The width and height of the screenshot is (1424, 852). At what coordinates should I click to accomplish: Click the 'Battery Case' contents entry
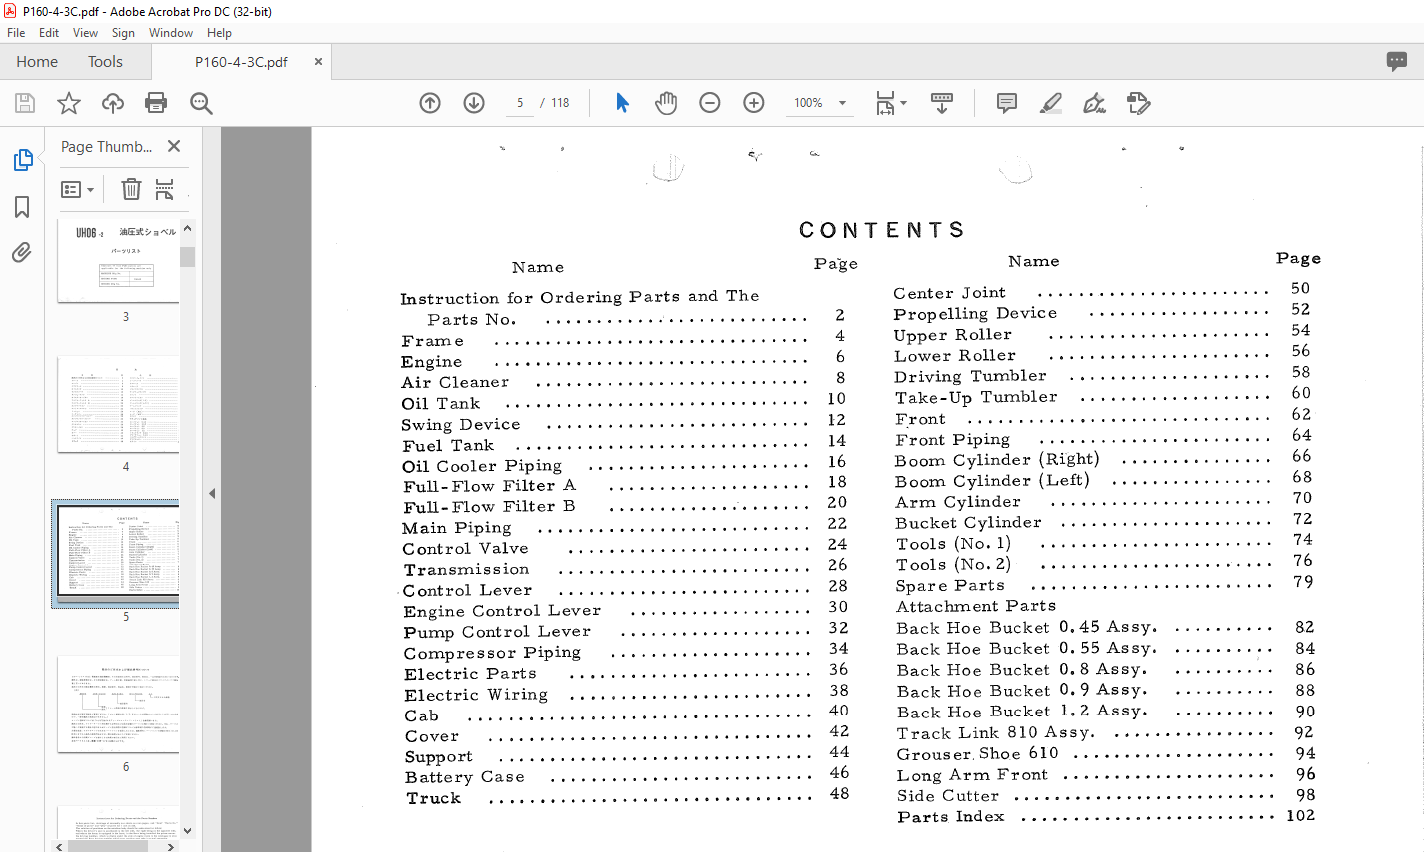464,777
